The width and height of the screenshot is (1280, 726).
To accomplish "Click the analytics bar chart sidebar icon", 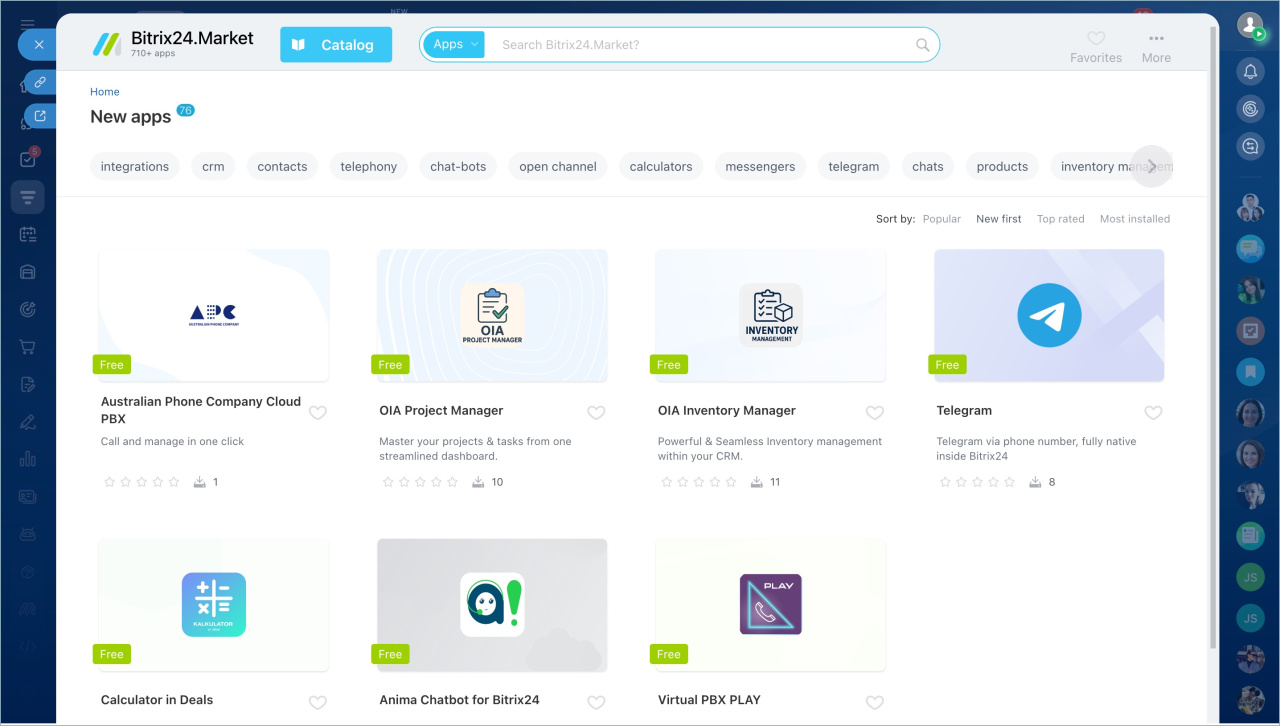I will click(28, 459).
